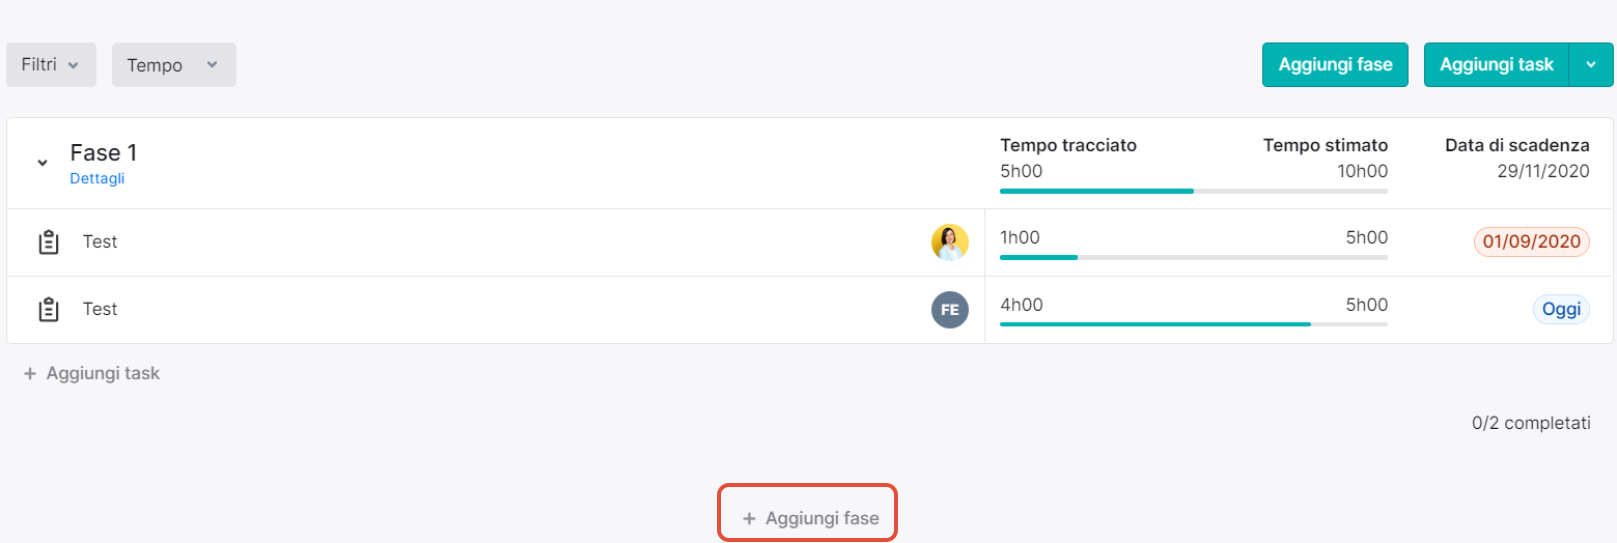Click the clipboard icon of first Test task
This screenshot has height=543, width=1617.
[x=48, y=242]
